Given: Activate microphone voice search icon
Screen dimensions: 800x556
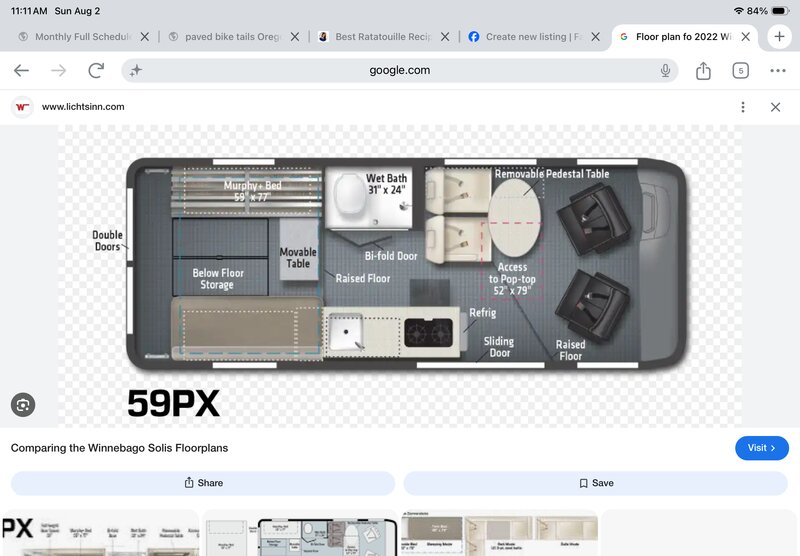Looking at the screenshot, I should tap(665, 70).
